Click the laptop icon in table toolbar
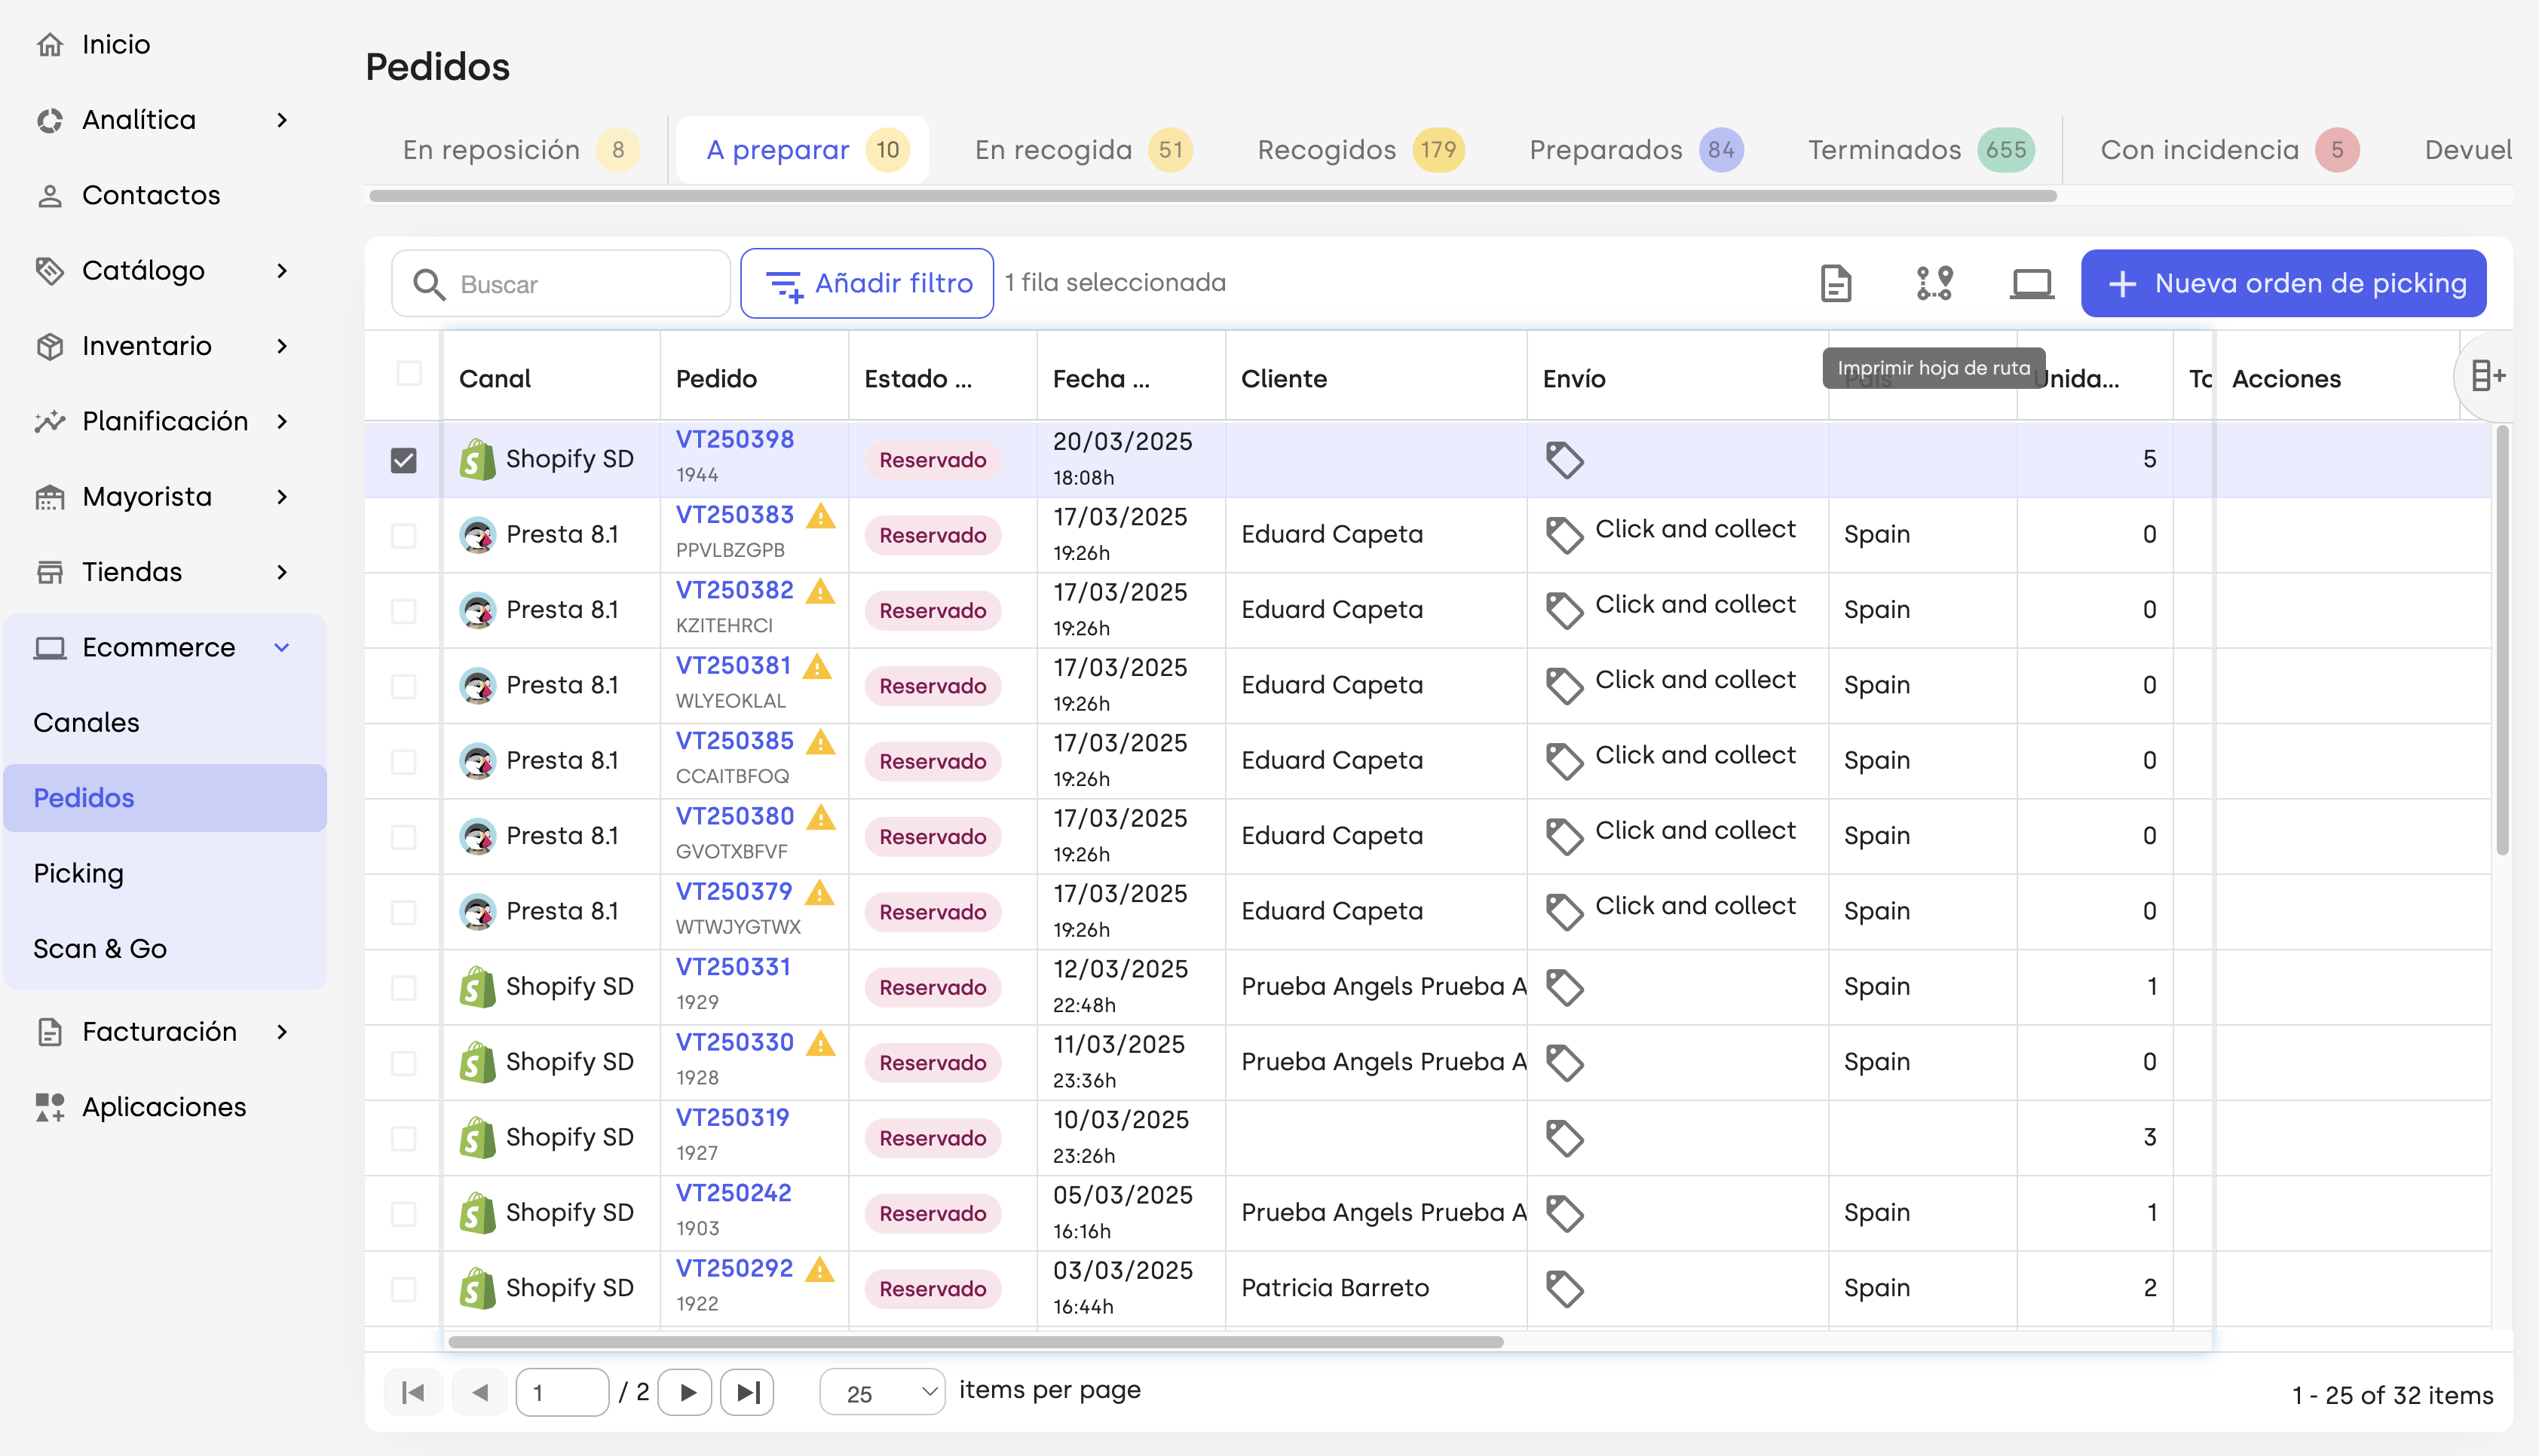This screenshot has height=1456, width=2539. [x=2032, y=284]
